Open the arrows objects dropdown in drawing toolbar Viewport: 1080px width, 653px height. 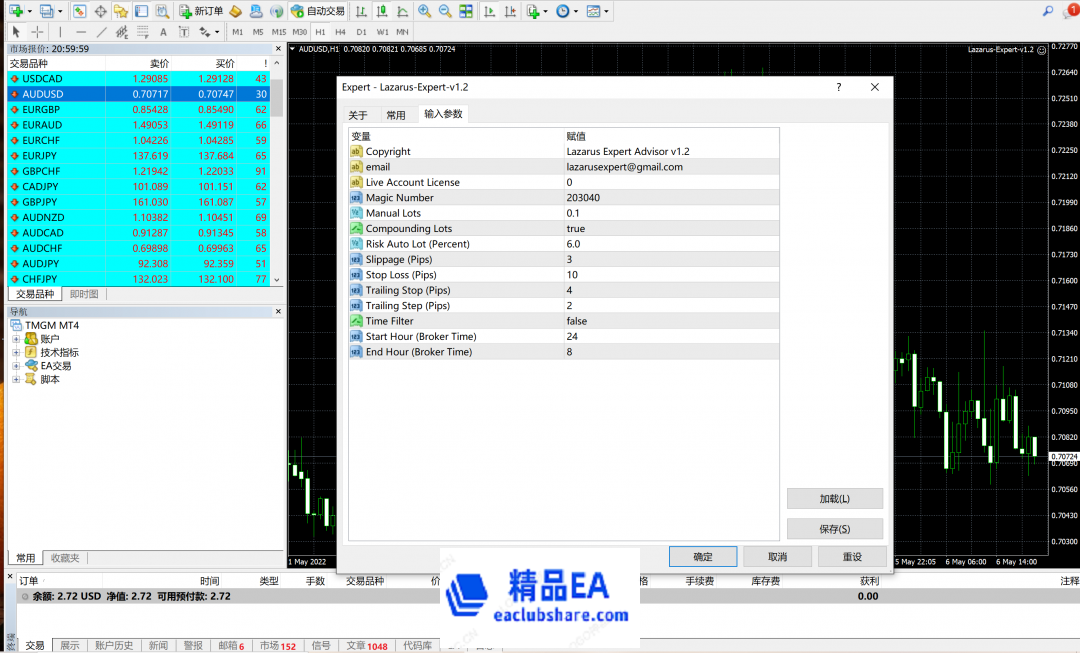click(217, 32)
